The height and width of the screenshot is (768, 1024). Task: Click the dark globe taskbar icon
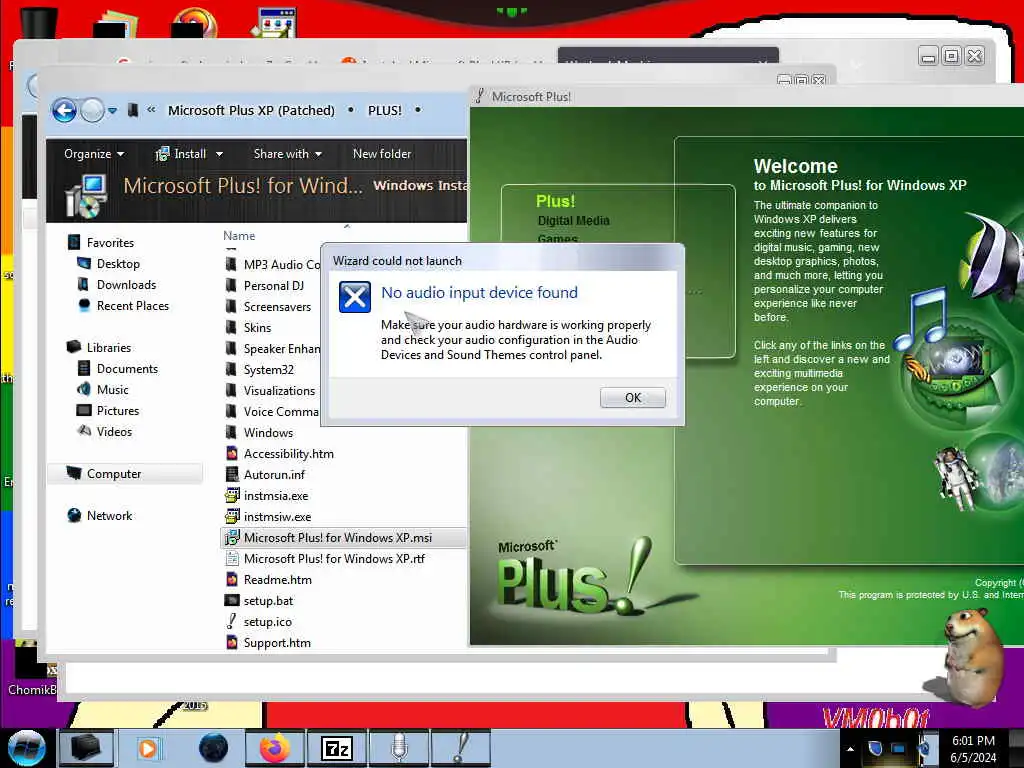tap(214, 748)
